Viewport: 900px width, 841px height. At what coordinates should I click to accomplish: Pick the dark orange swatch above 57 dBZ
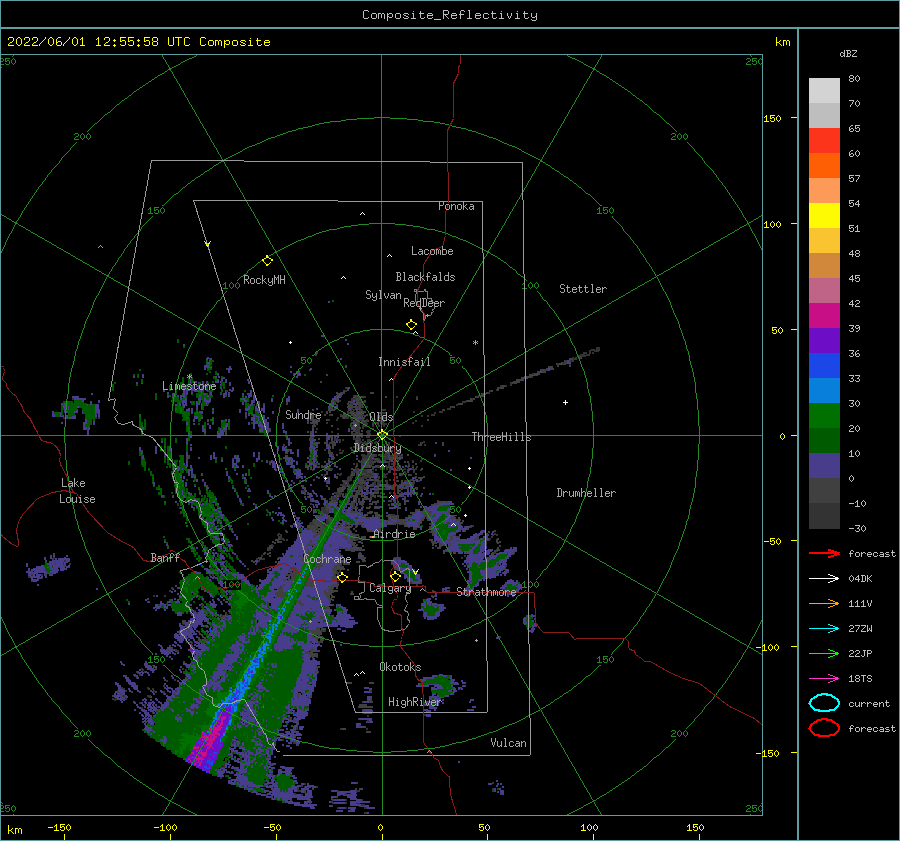point(824,165)
